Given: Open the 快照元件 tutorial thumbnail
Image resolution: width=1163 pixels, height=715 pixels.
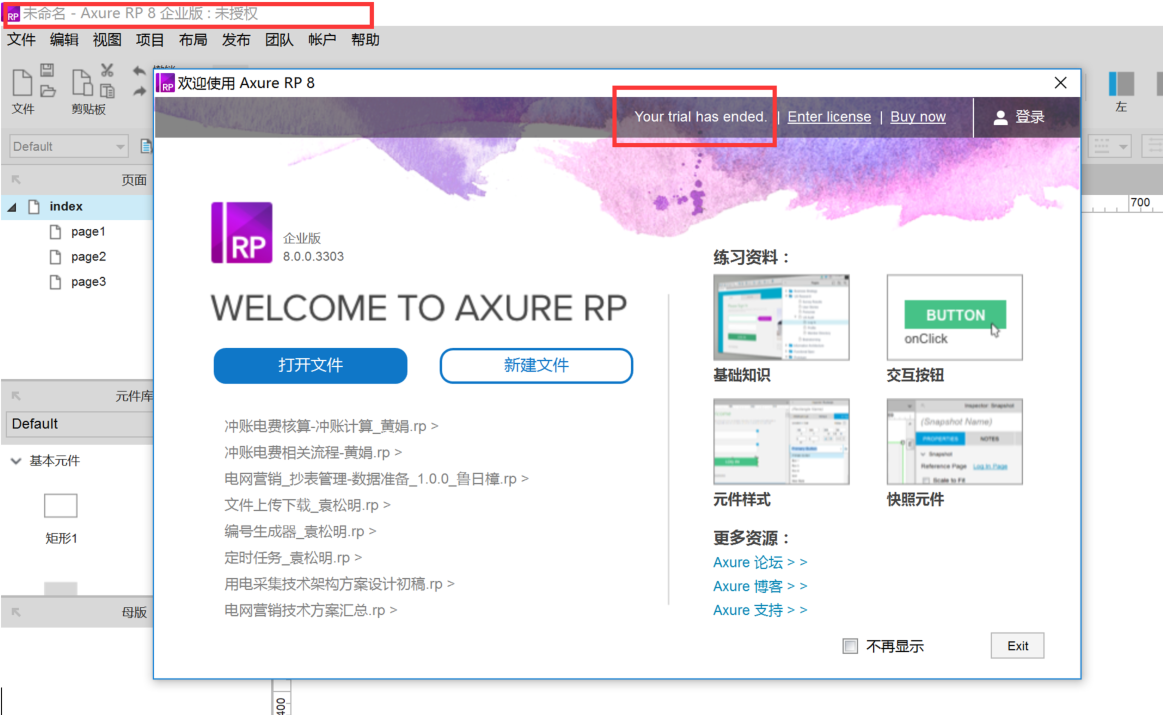Looking at the screenshot, I should (955, 442).
